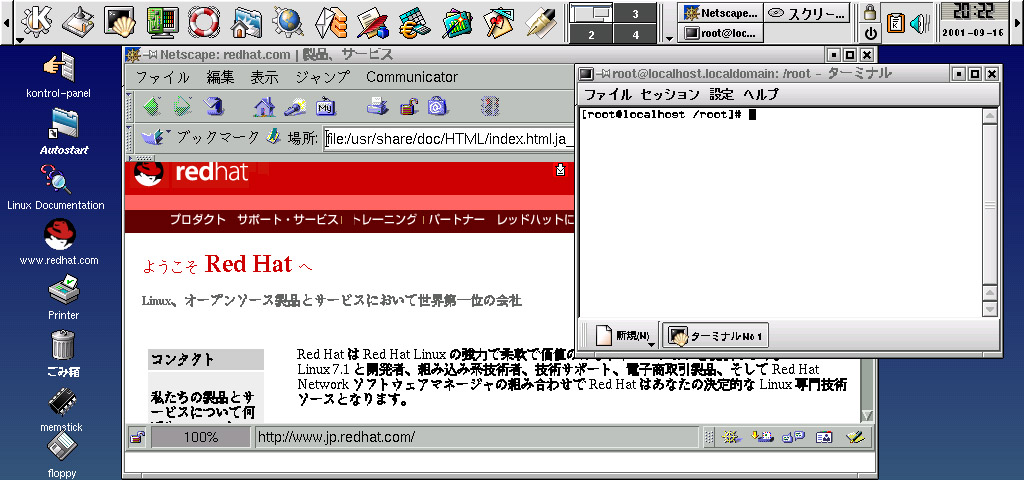Open the Mail inbox icon in Netscape status bar
The image size is (1024, 480).
pyautogui.click(x=762, y=437)
